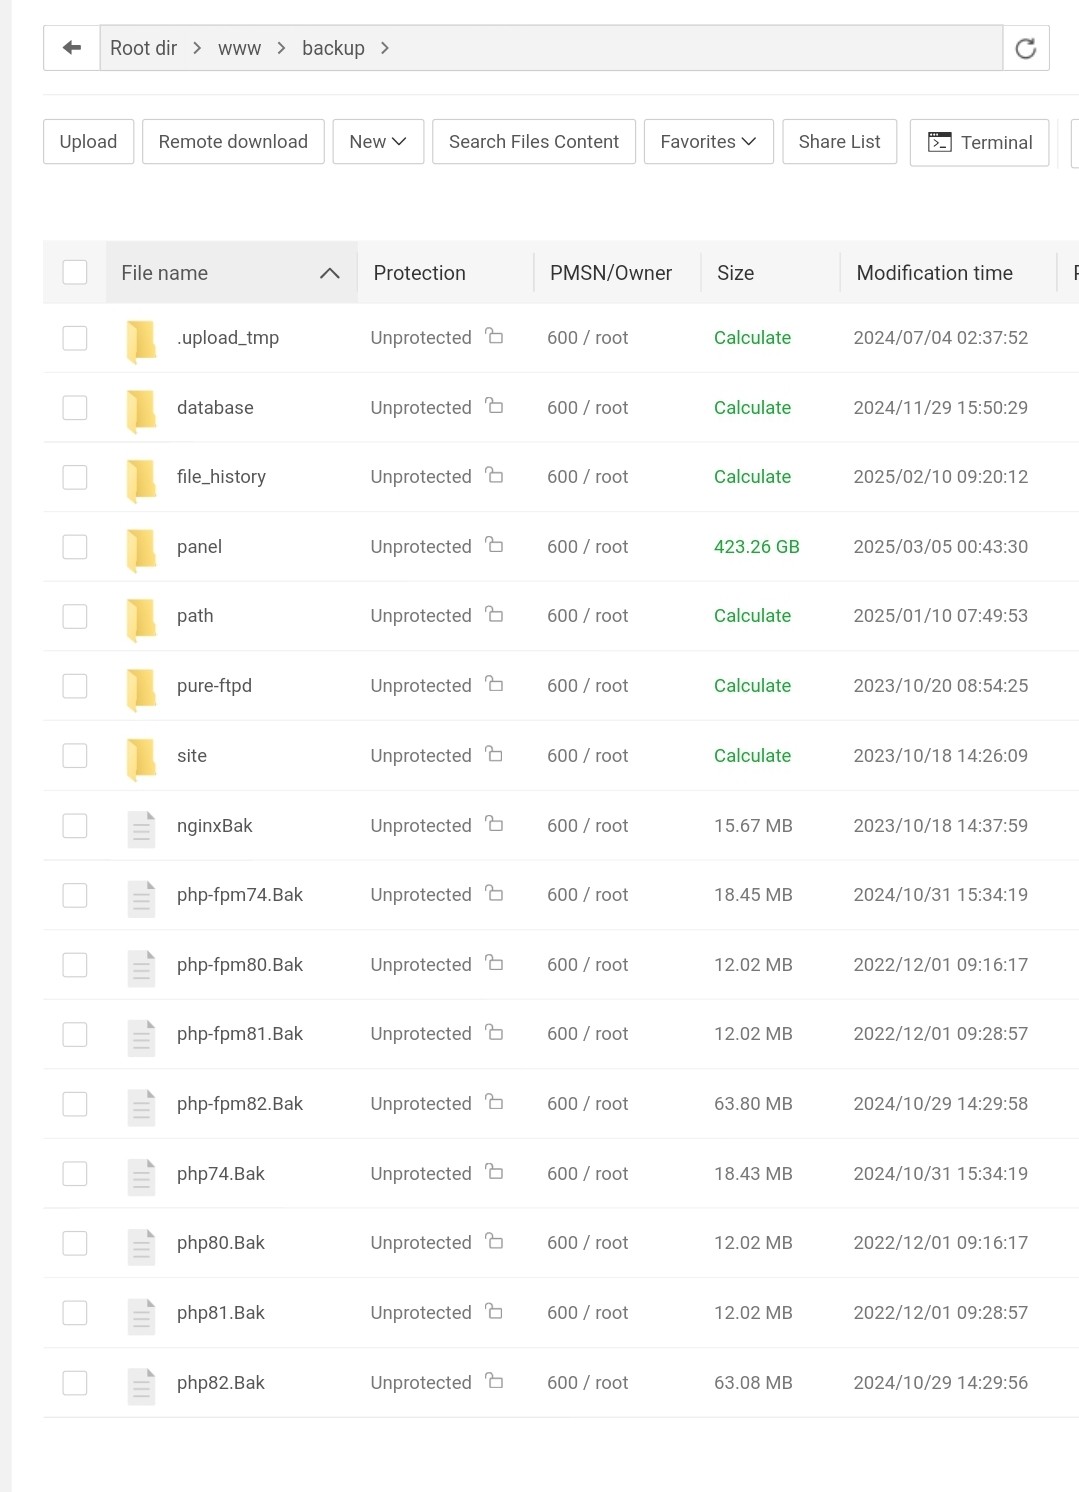Calculate size of pure-ftpd folder

(752, 686)
